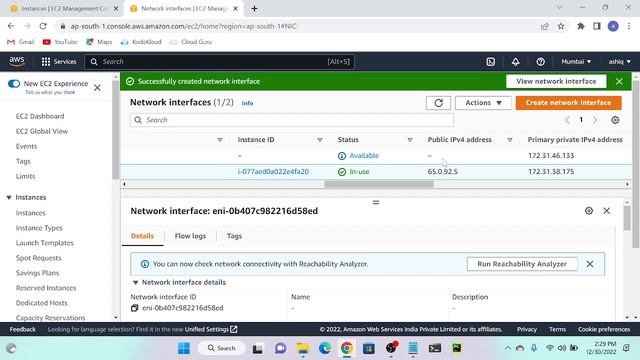Open Spot Requests in the sidebar
Screen dimensions: 640x360
38,258
